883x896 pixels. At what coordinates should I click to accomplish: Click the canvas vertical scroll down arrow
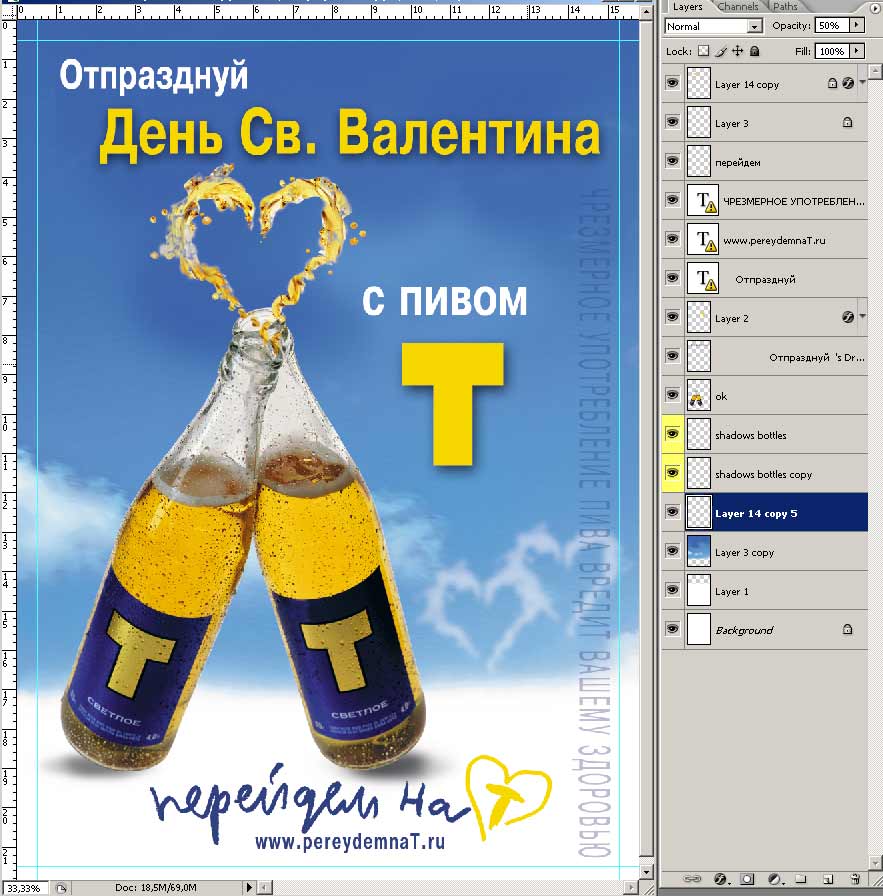coord(646,873)
